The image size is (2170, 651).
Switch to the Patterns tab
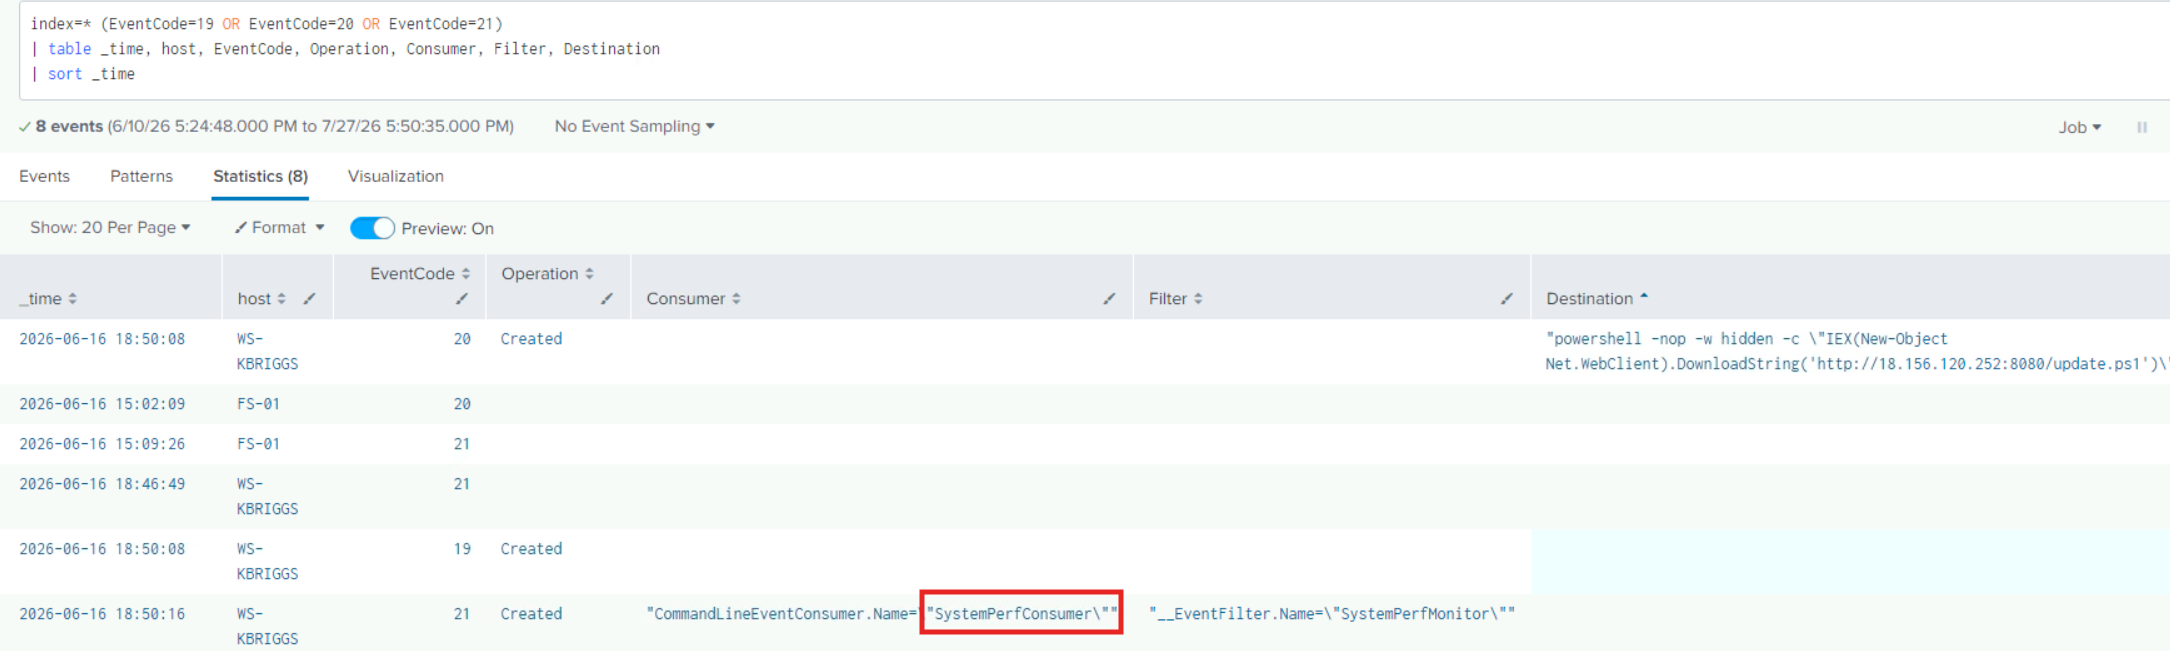point(141,176)
